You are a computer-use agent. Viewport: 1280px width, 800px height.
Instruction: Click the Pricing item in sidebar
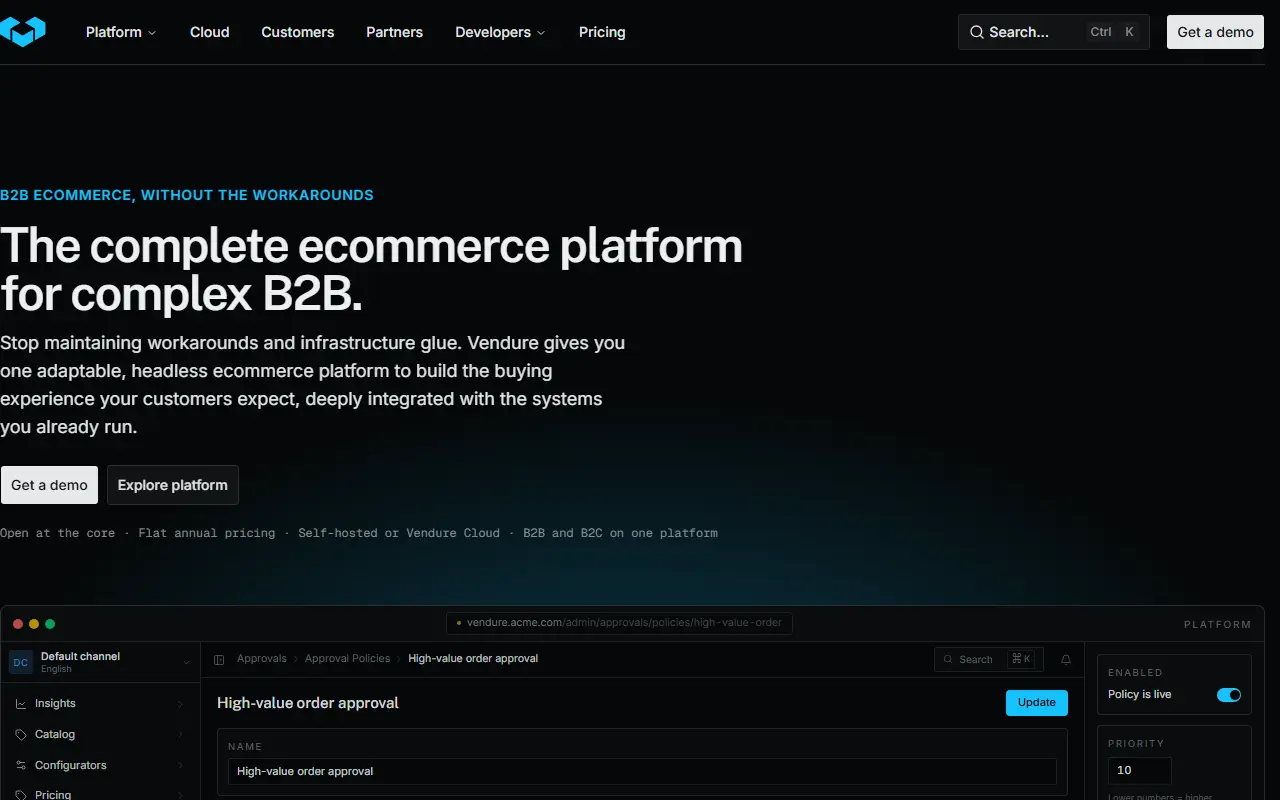point(53,794)
